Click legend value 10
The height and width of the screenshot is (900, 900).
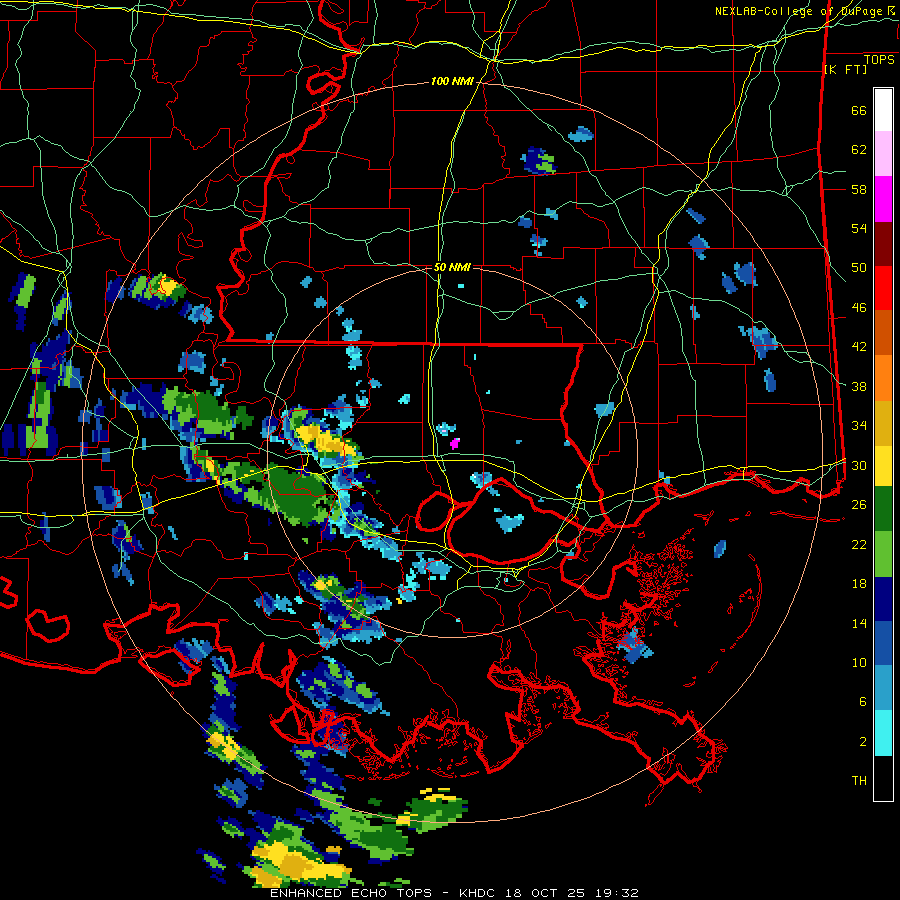859,662
